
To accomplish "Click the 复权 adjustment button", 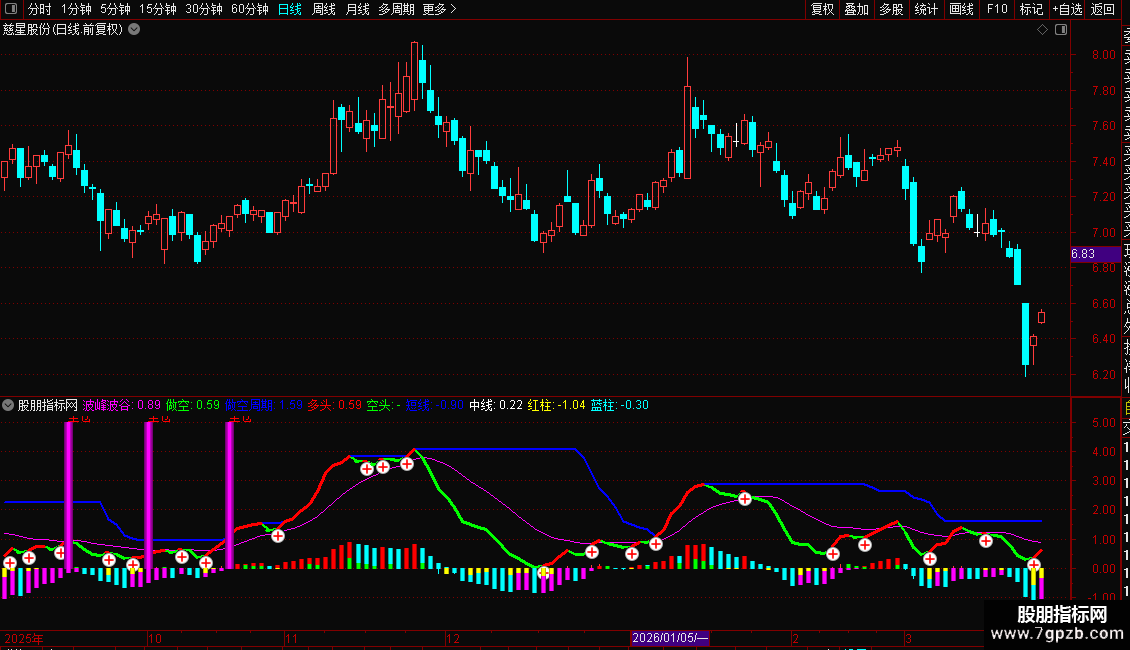I will point(822,9).
